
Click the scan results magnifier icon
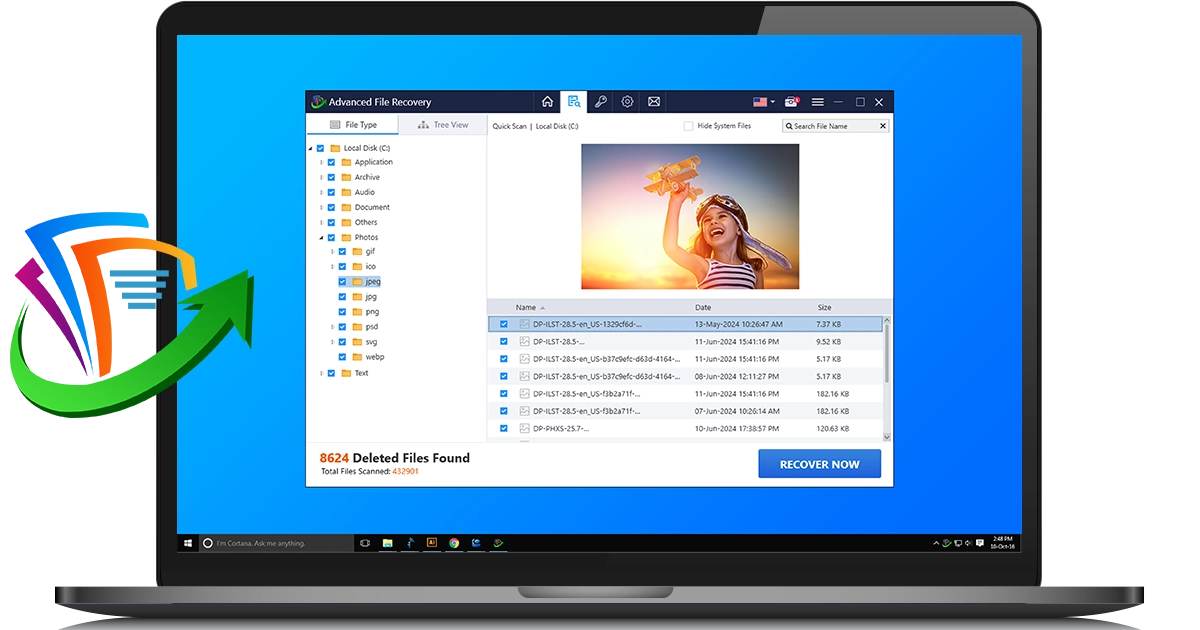[x=573, y=102]
